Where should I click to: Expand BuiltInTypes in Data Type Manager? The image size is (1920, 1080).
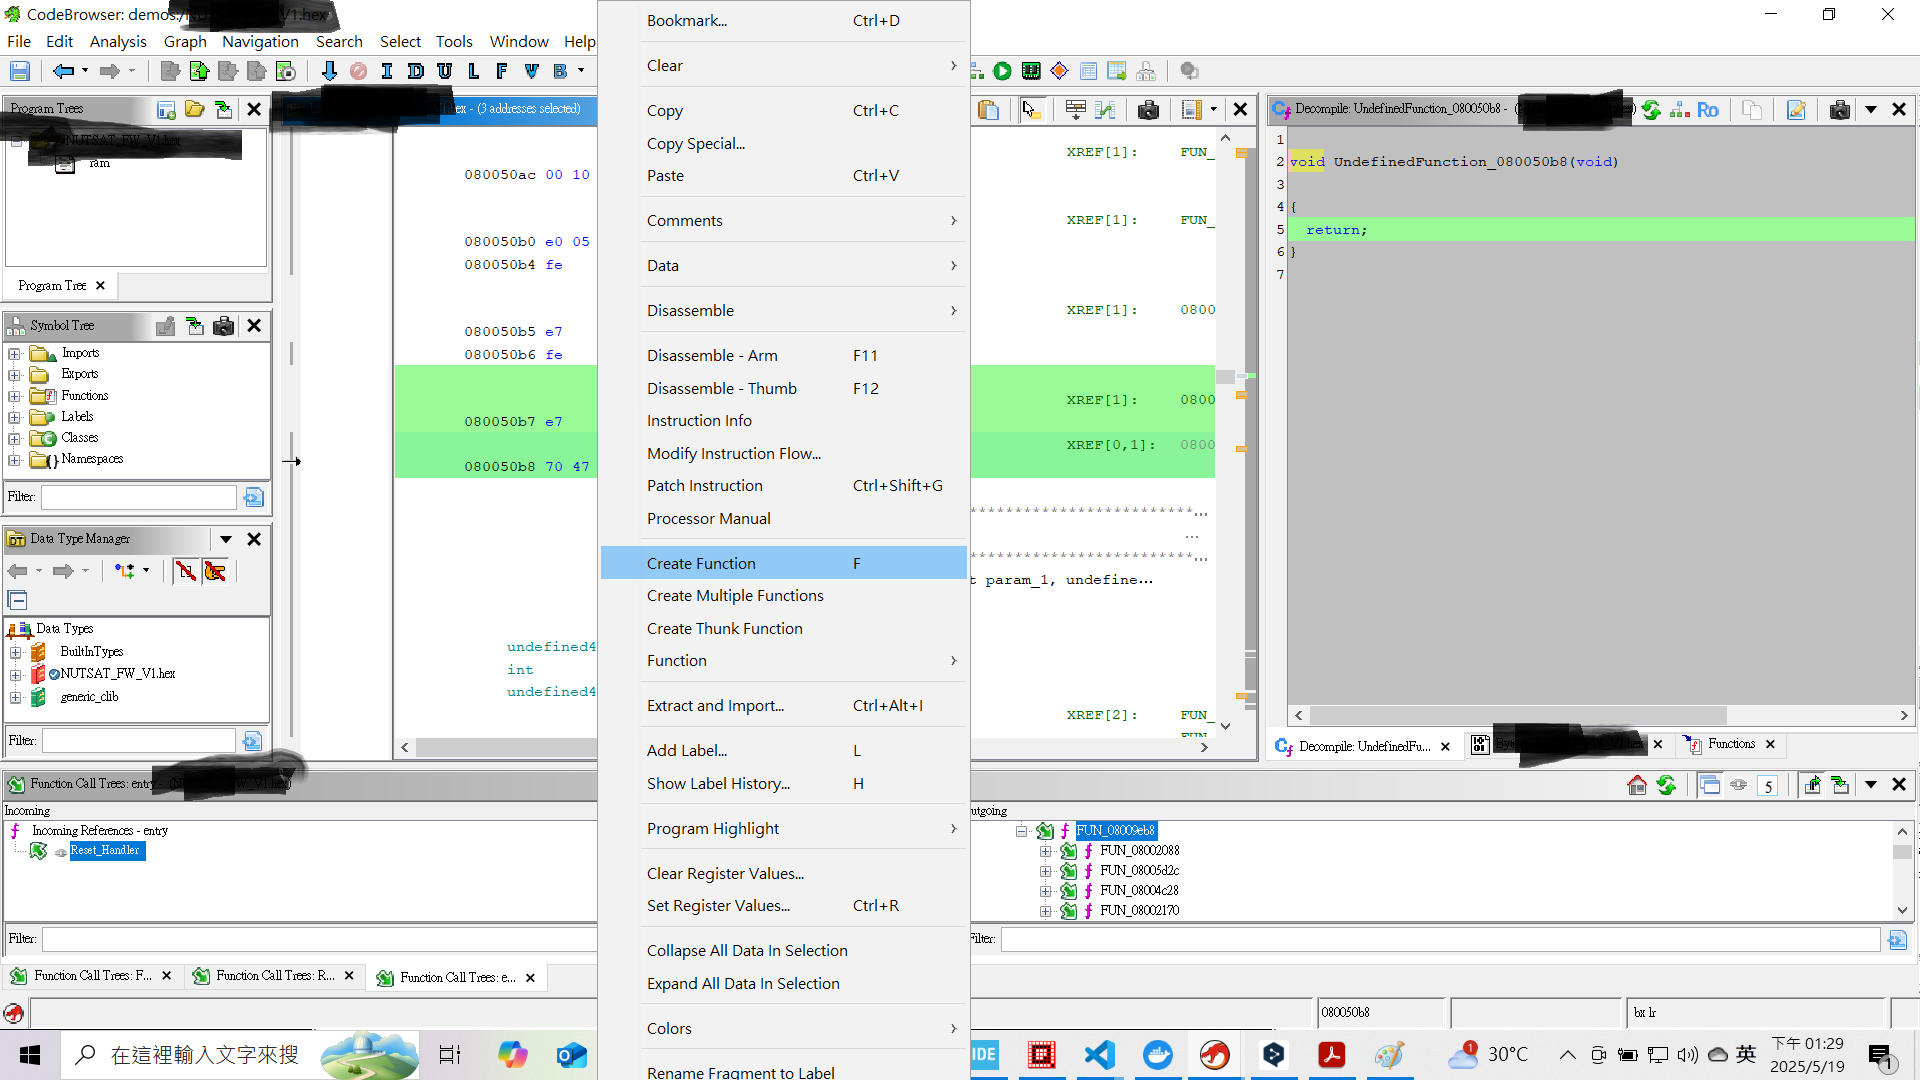(x=15, y=652)
